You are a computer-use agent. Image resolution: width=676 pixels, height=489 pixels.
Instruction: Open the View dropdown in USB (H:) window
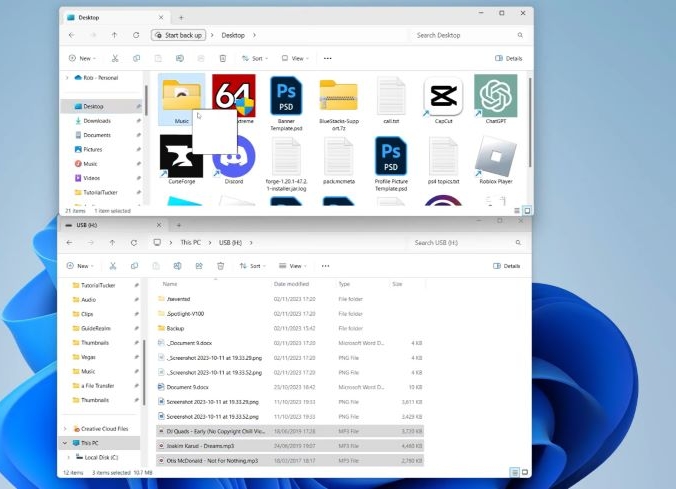[293, 266]
